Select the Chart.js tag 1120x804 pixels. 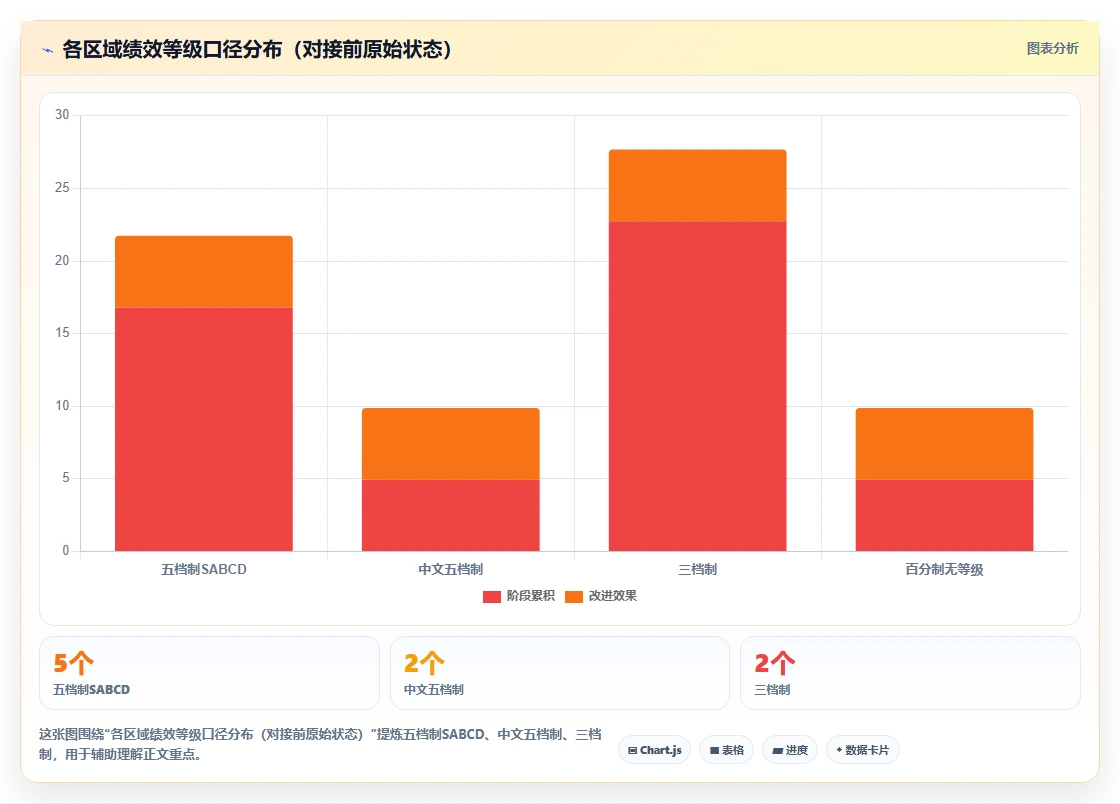[x=654, y=750]
